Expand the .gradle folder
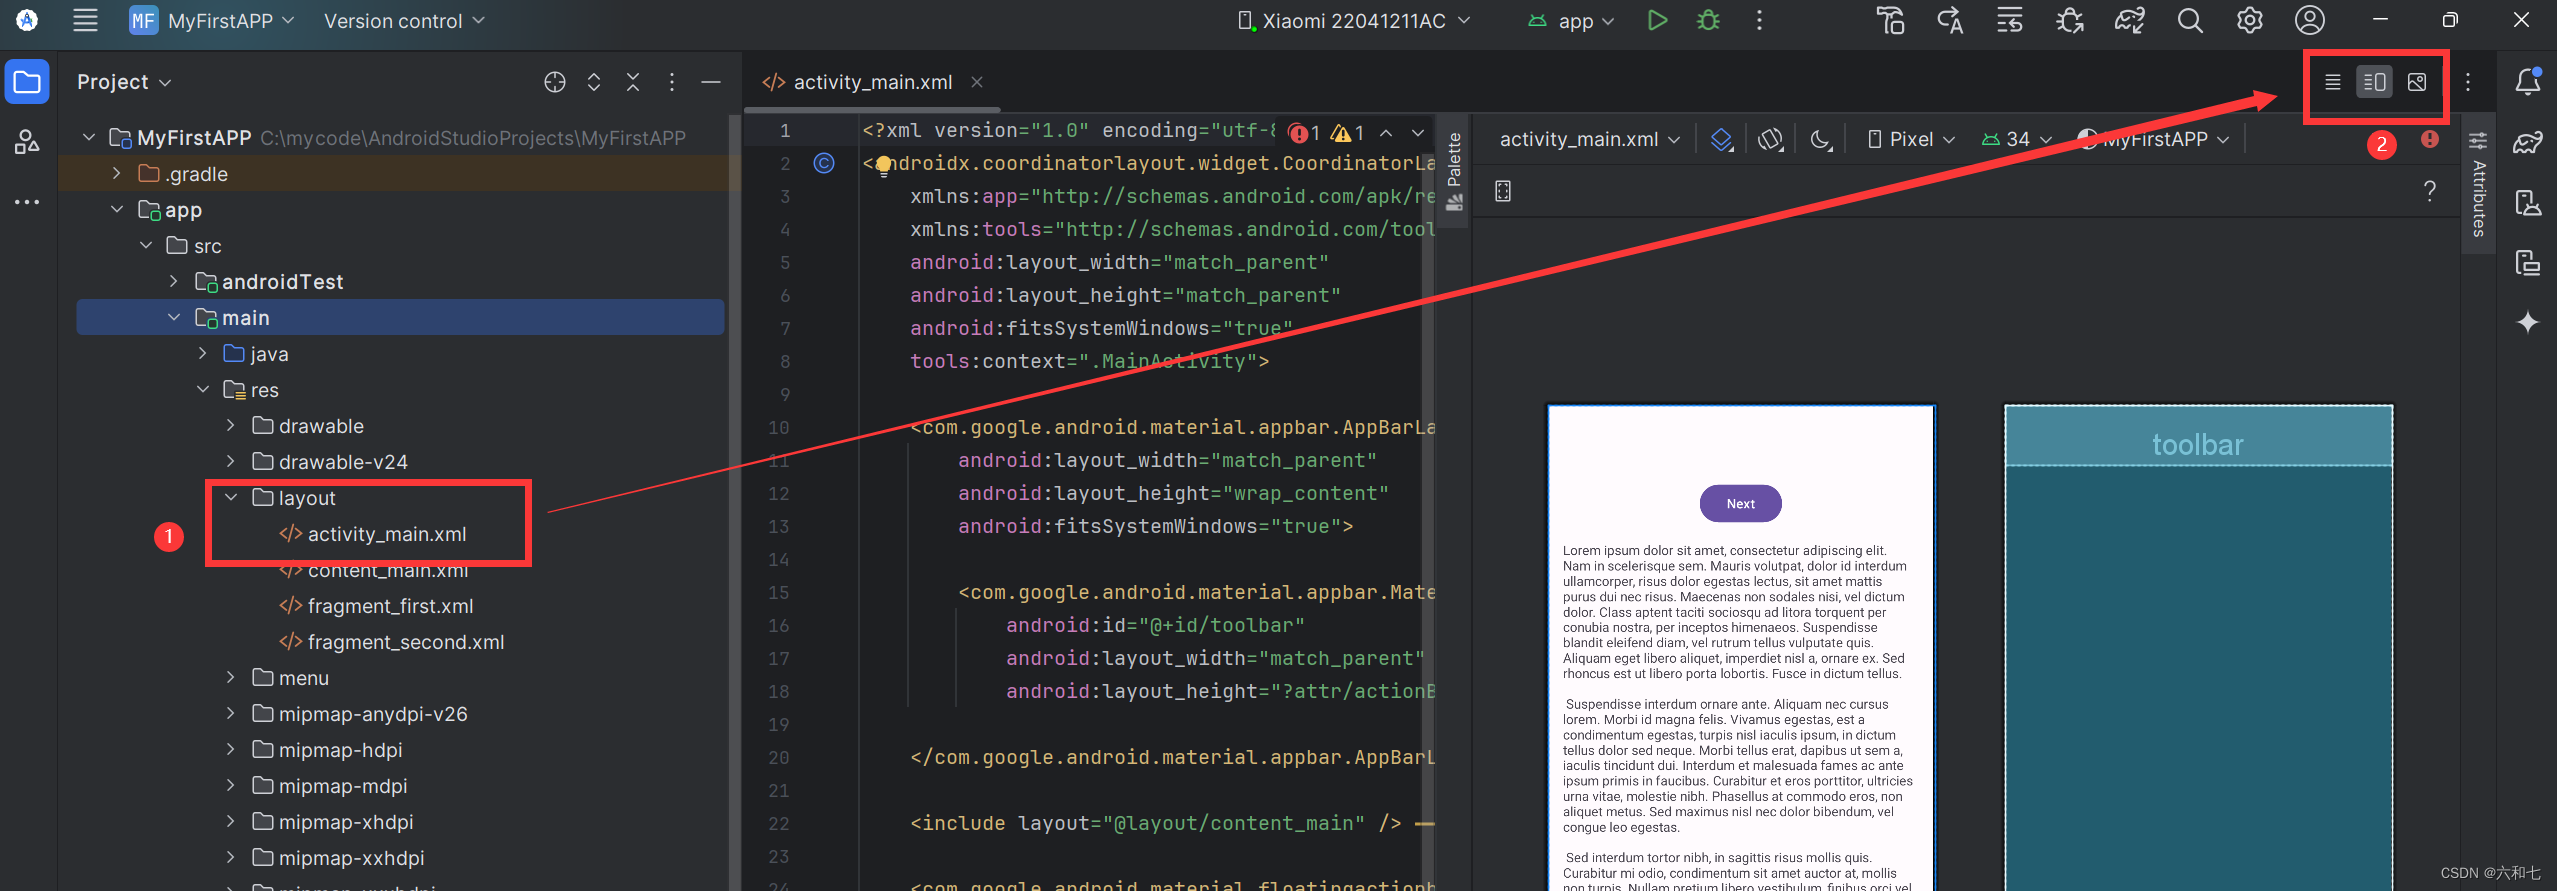Screen dimensions: 2557x891 click(x=117, y=173)
